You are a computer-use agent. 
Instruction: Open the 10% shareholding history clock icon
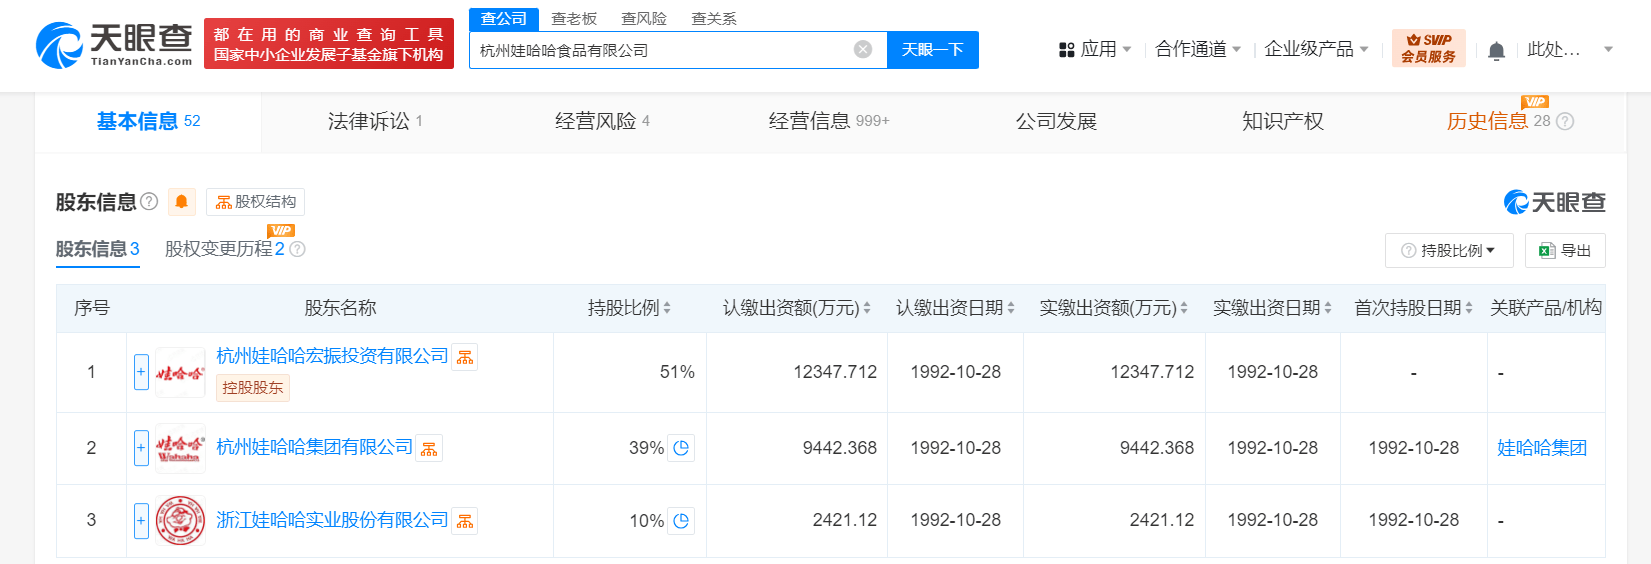[681, 521]
